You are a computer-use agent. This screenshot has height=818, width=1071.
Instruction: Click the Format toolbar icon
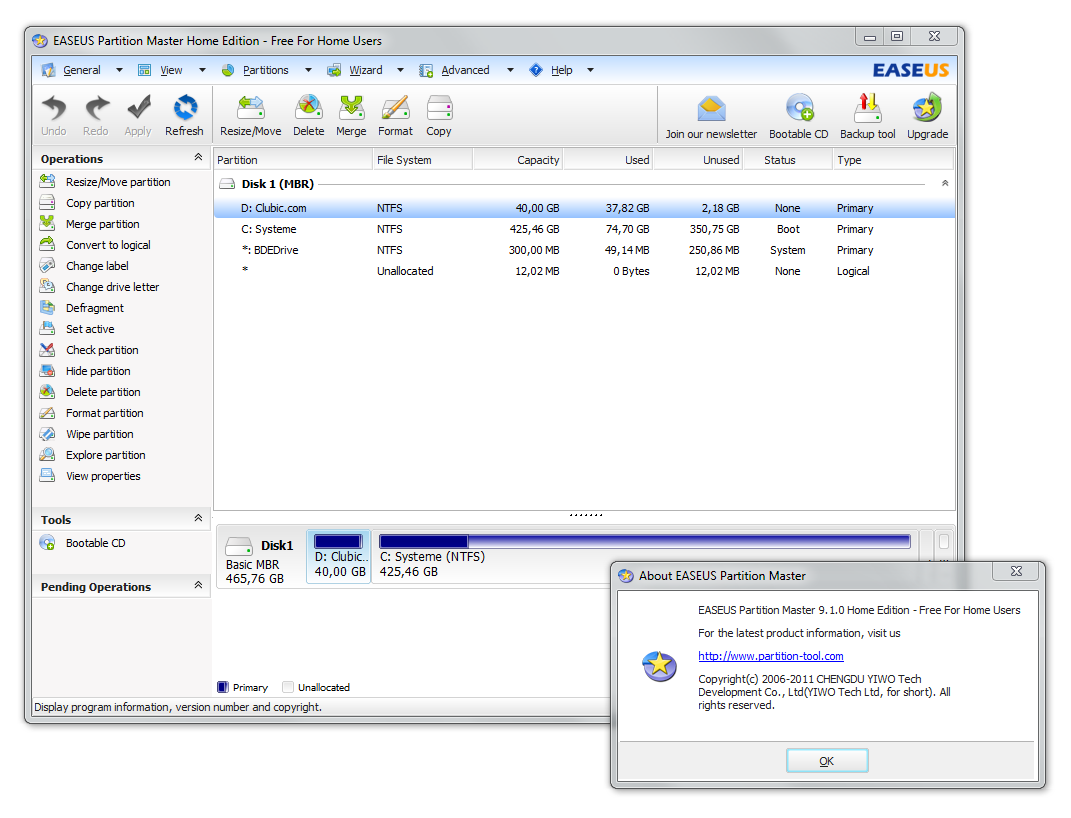click(395, 115)
